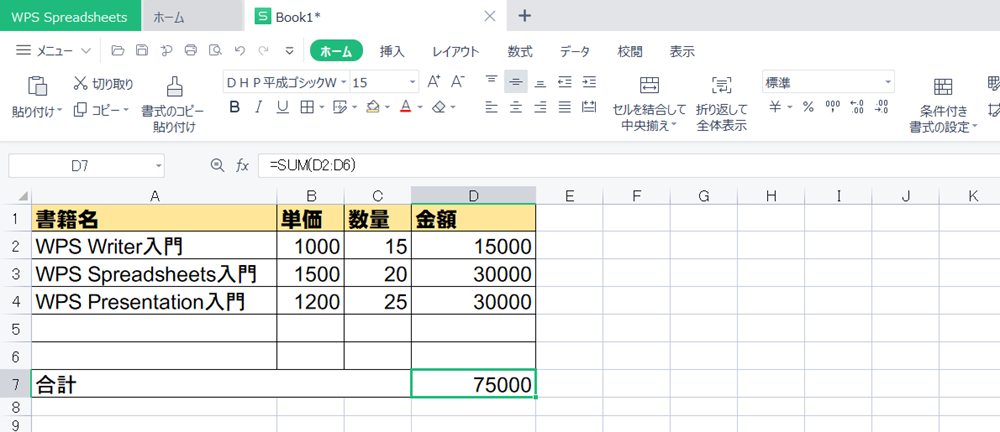Open the 数式 ribbon tab
Screen dimensions: 1000x432
click(x=520, y=52)
